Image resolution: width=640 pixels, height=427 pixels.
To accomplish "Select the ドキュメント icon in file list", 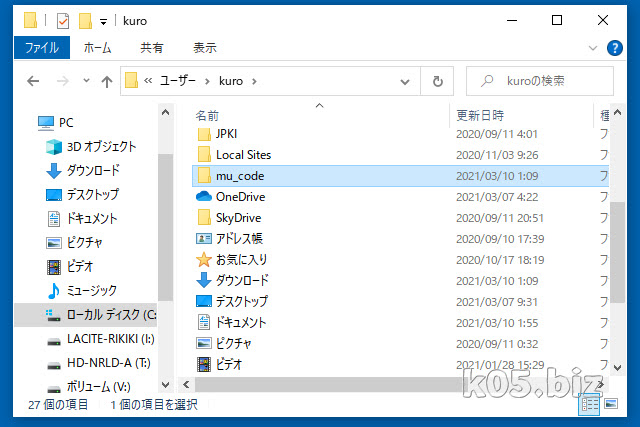I will pyautogui.click(x=204, y=322).
